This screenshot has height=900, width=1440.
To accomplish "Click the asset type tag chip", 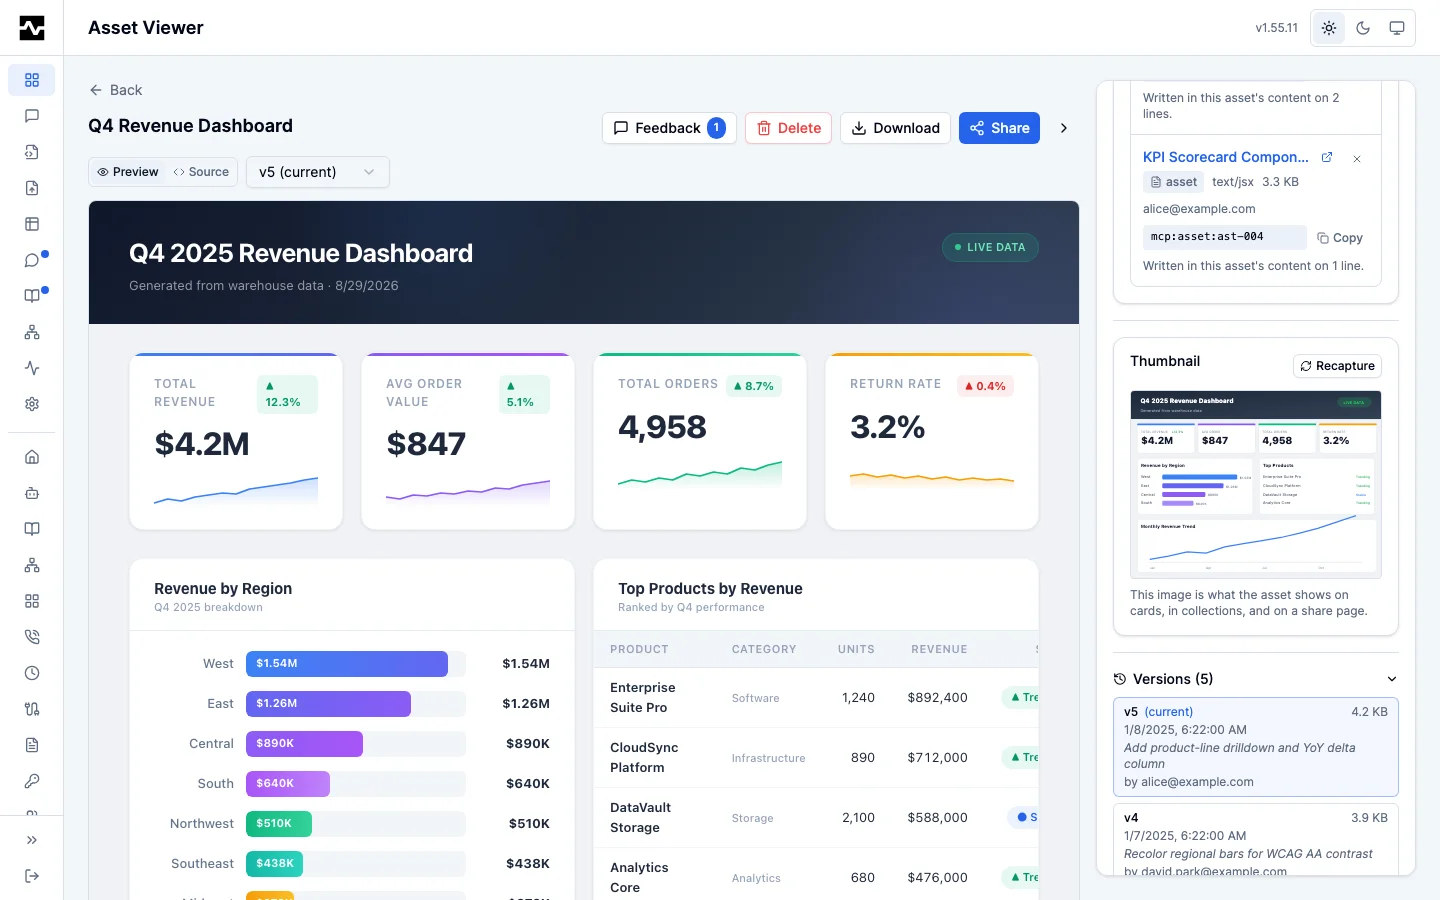I will coord(1174,182).
